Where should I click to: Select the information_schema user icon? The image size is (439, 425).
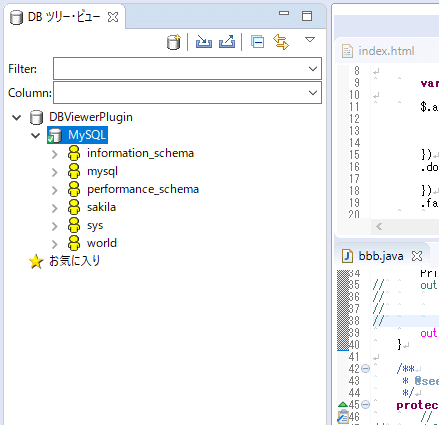coord(74,153)
